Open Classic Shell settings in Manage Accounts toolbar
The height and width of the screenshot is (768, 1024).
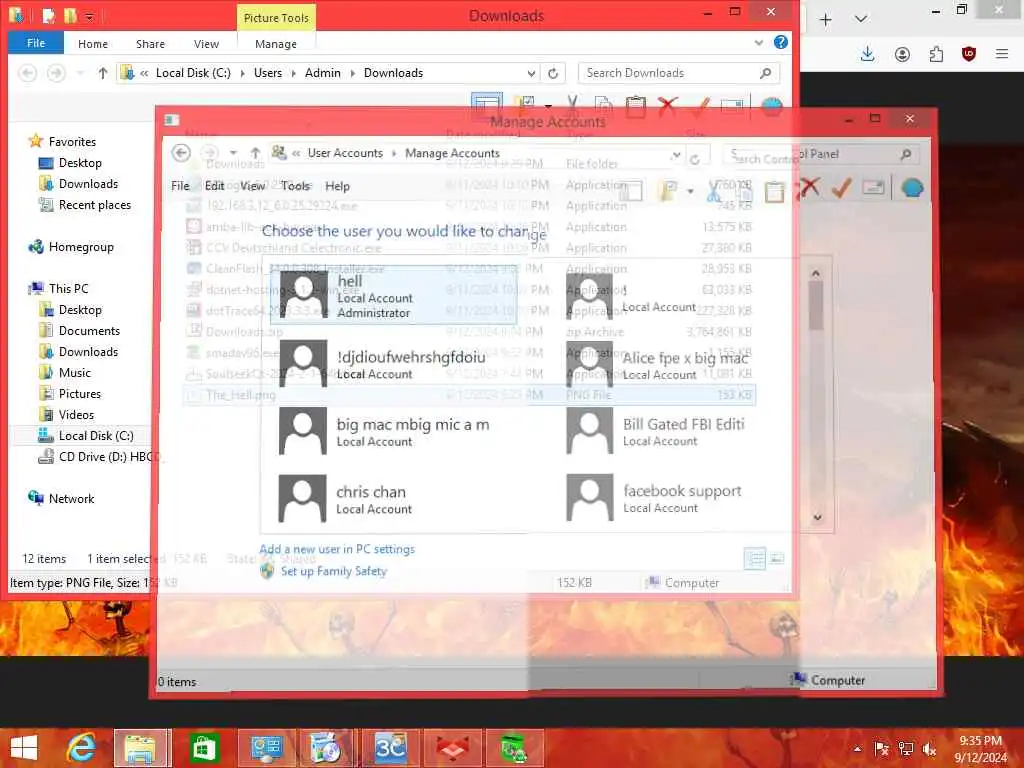coord(912,188)
